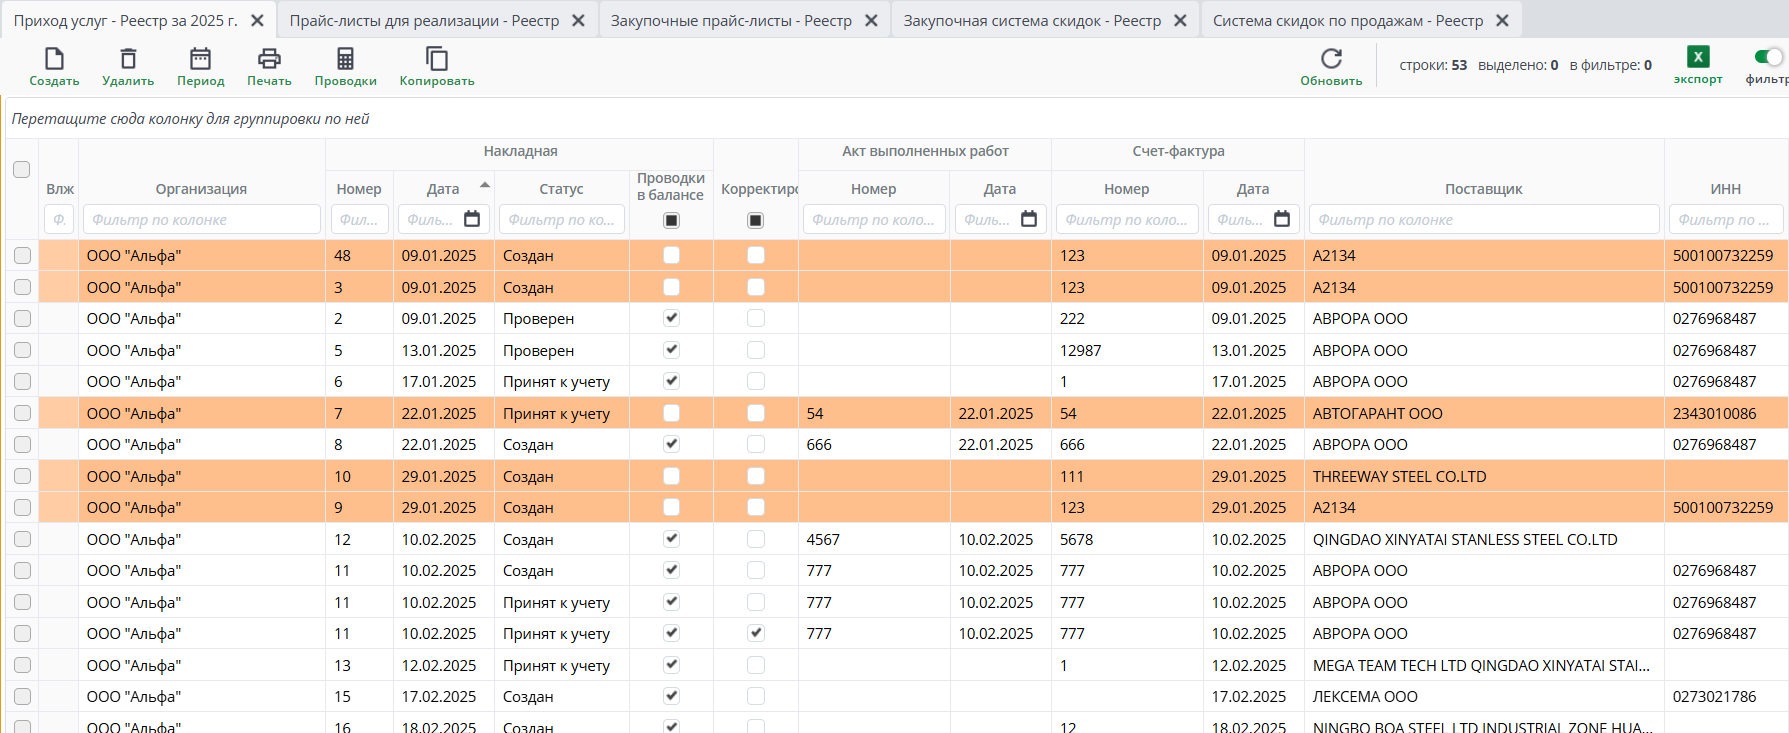Open Система скидок по продажам tab
This screenshot has width=1789, height=733.
click(x=1347, y=20)
